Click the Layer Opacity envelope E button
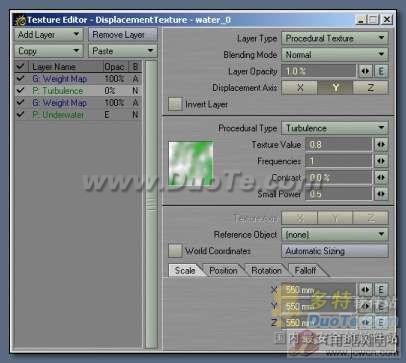This screenshot has width=406, height=363. [x=381, y=71]
